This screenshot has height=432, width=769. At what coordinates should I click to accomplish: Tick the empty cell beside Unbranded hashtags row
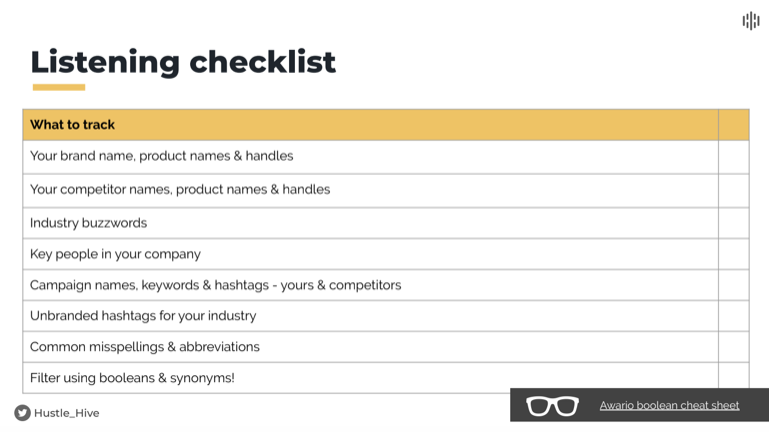[x=733, y=316]
